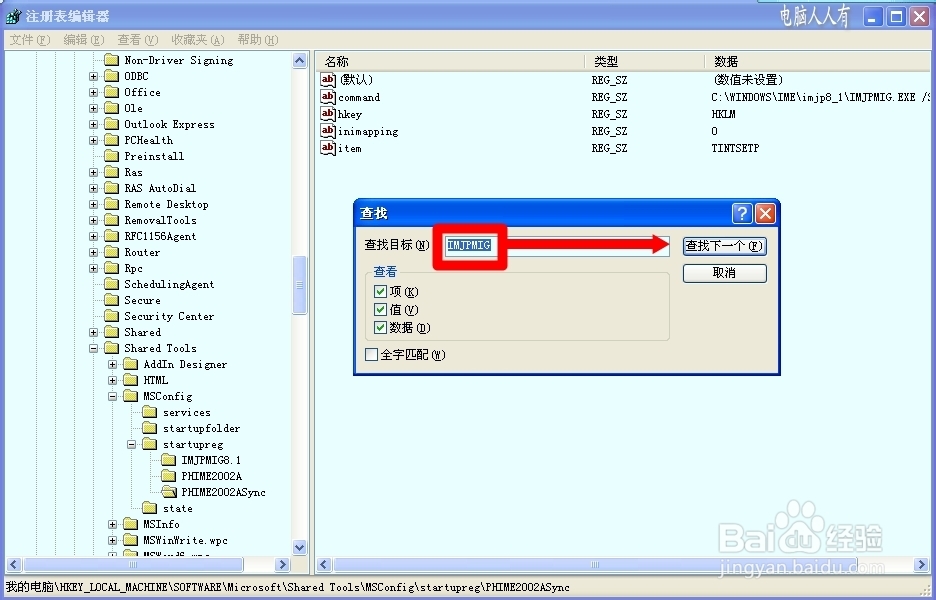Click the registry editor icon in title bar
This screenshot has height=600, width=936.
click(12, 15)
